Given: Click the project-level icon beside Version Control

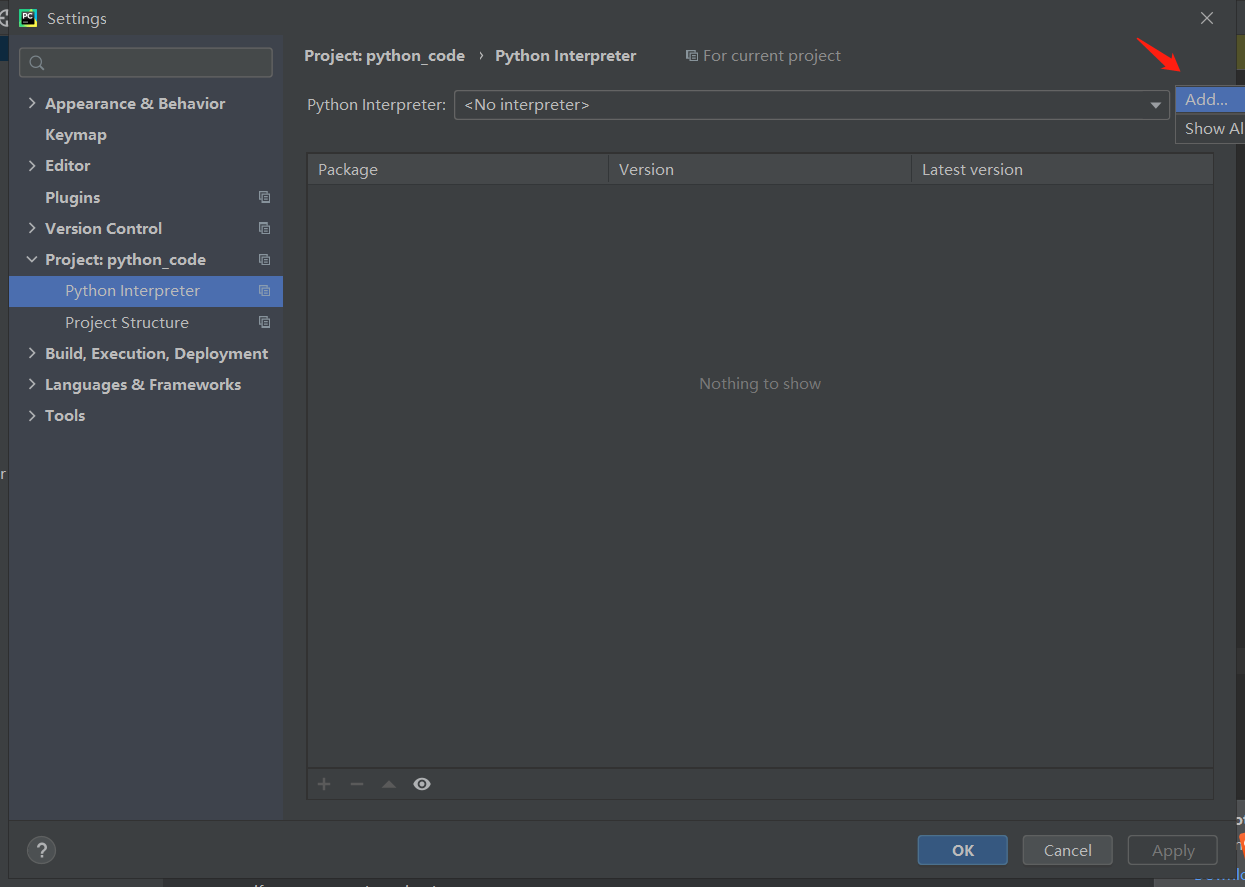Looking at the screenshot, I should point(264,228).
